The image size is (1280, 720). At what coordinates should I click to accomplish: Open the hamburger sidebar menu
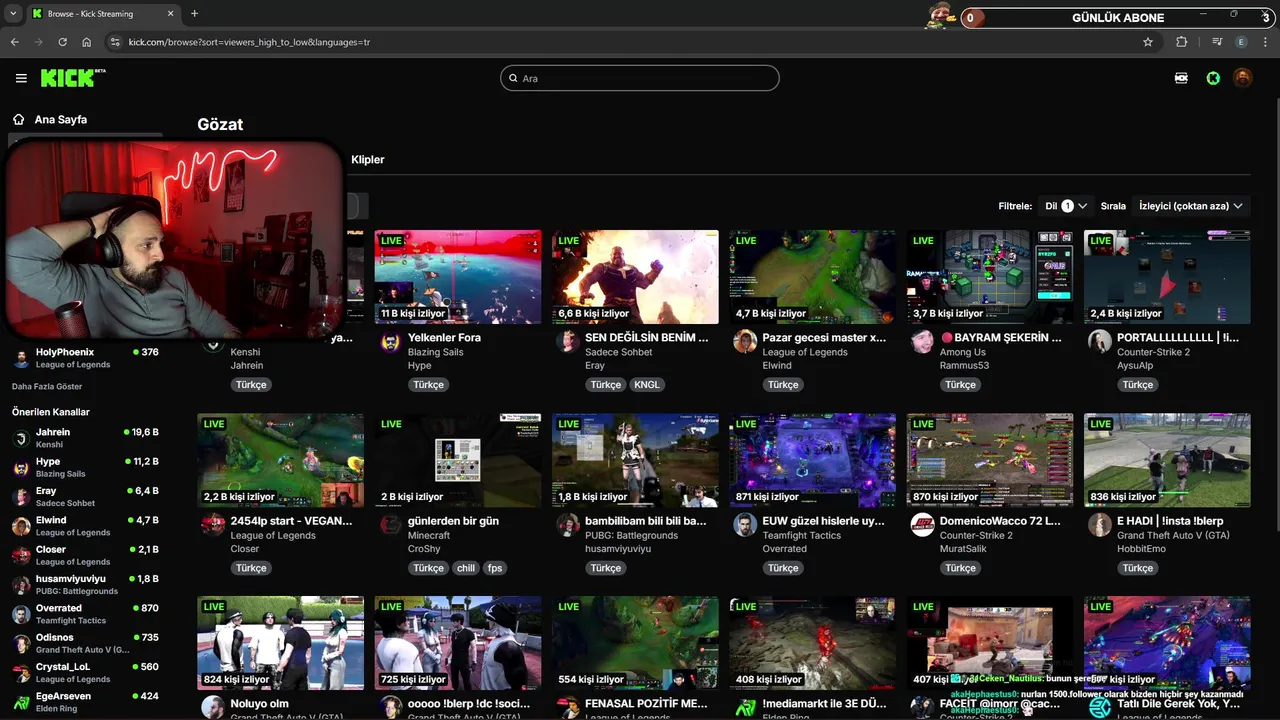[x=21, y=78]
